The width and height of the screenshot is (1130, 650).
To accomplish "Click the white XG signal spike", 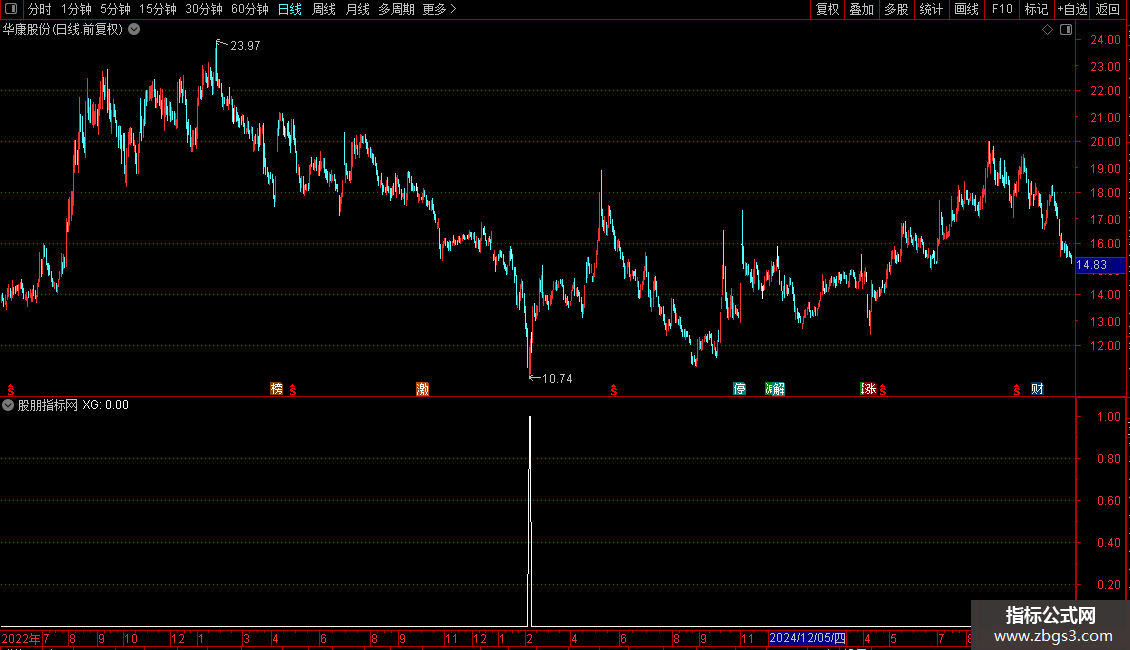I will tap(530, 520).
